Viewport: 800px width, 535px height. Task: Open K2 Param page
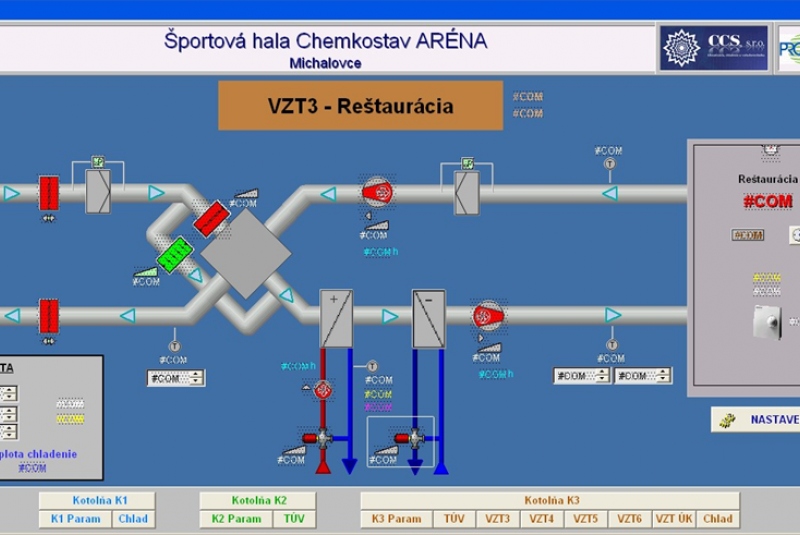pyautogui.click(x=236, y=519)
